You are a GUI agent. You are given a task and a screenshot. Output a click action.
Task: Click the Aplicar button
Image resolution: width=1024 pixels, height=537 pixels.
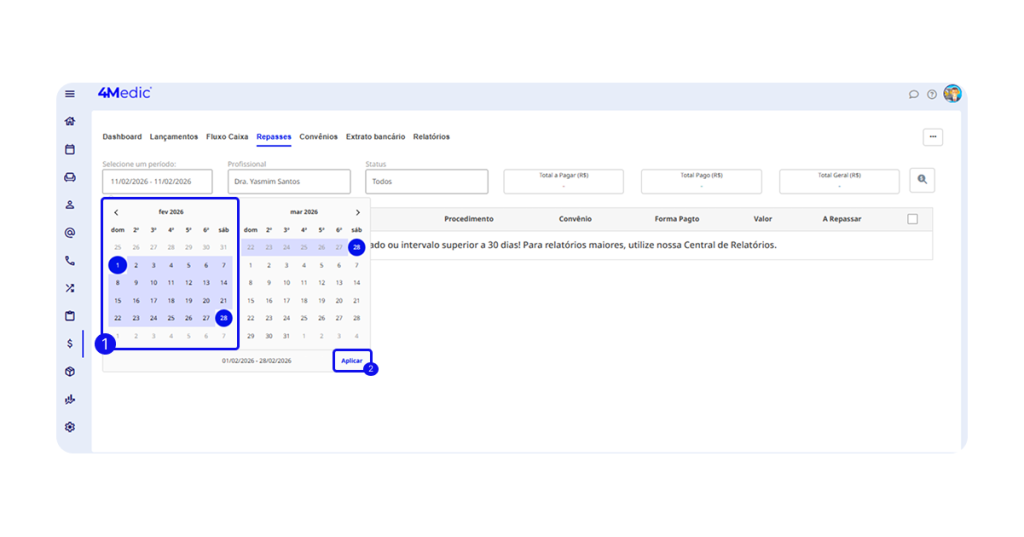[352, 360]
